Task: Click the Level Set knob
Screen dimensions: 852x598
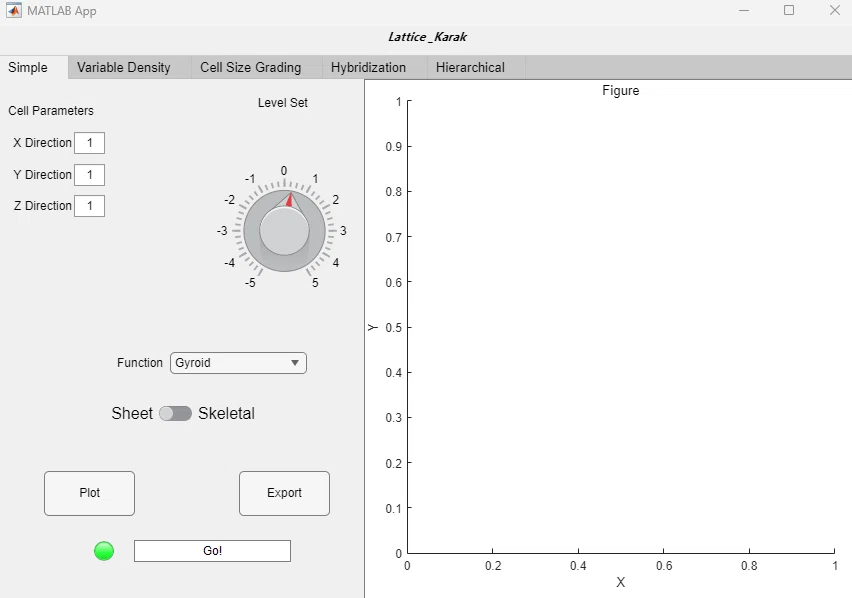Action: pos(284,230)
